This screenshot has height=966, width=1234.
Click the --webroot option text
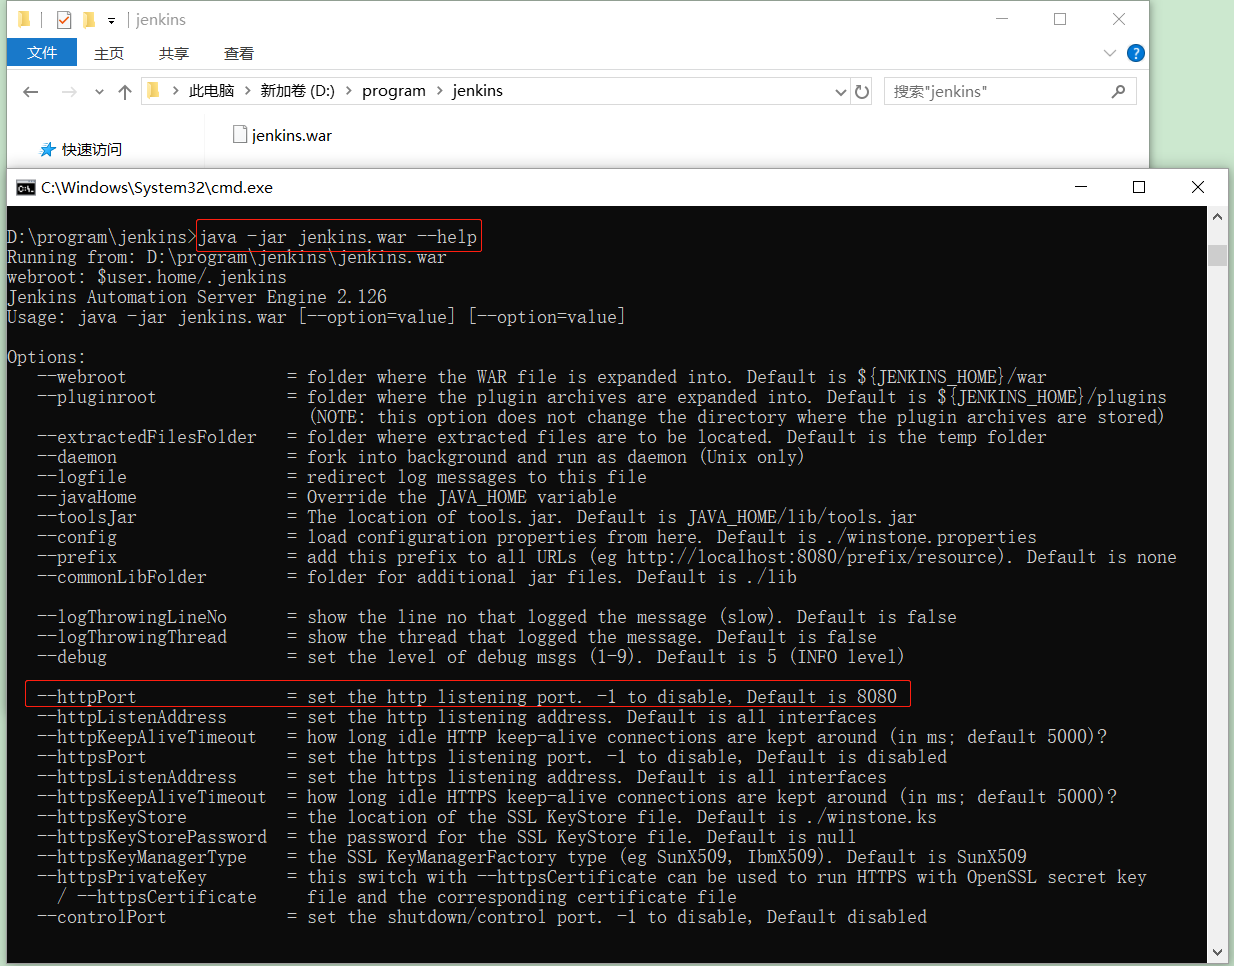(81, 377)
